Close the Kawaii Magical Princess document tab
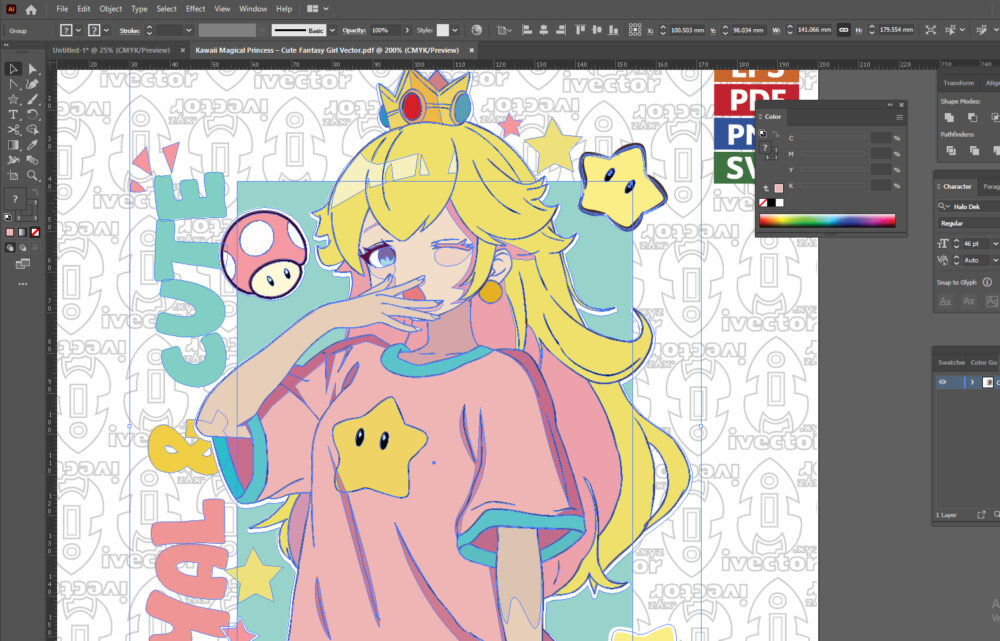The width and height of the screenshot is (1000, 641). [472, 50]
